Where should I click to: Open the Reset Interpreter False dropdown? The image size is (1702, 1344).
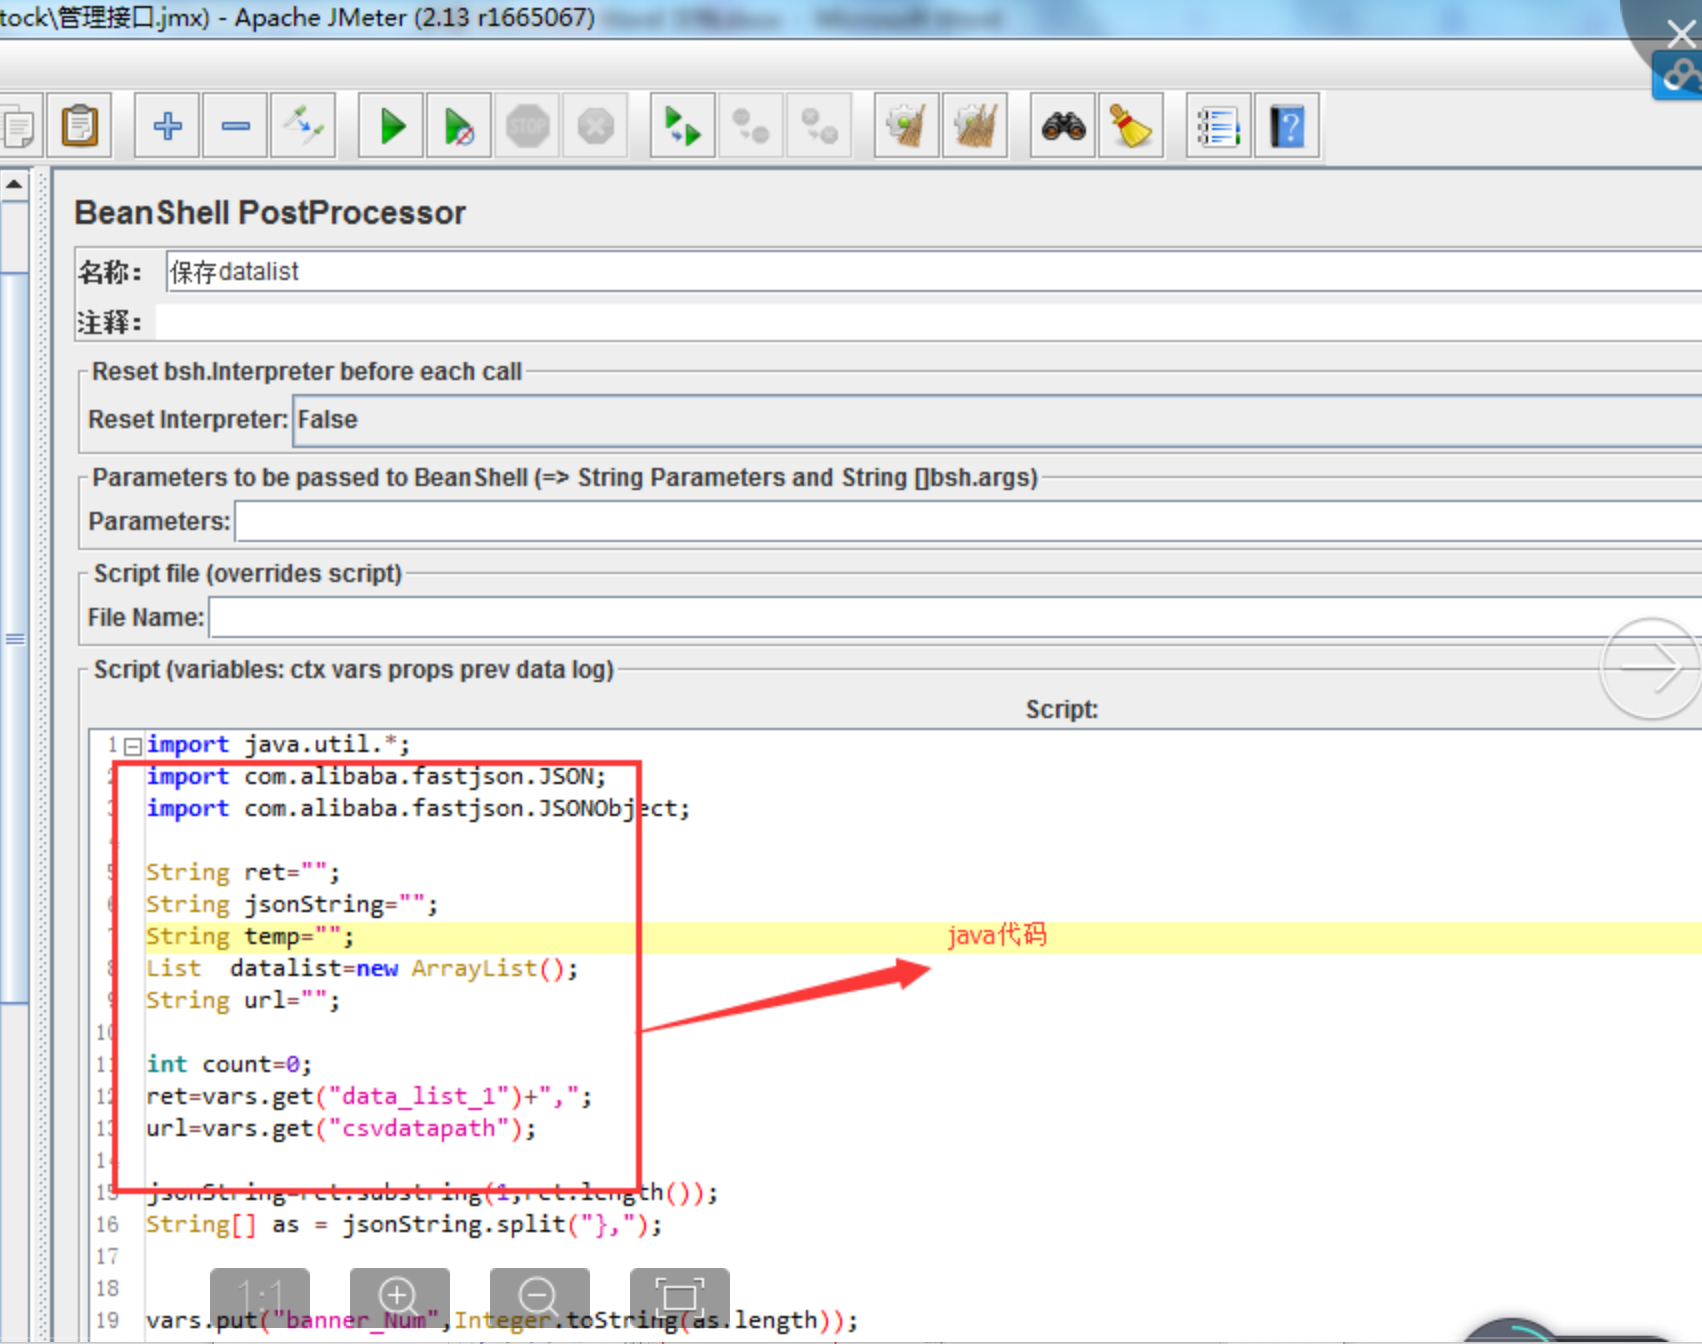pos(998,420)
